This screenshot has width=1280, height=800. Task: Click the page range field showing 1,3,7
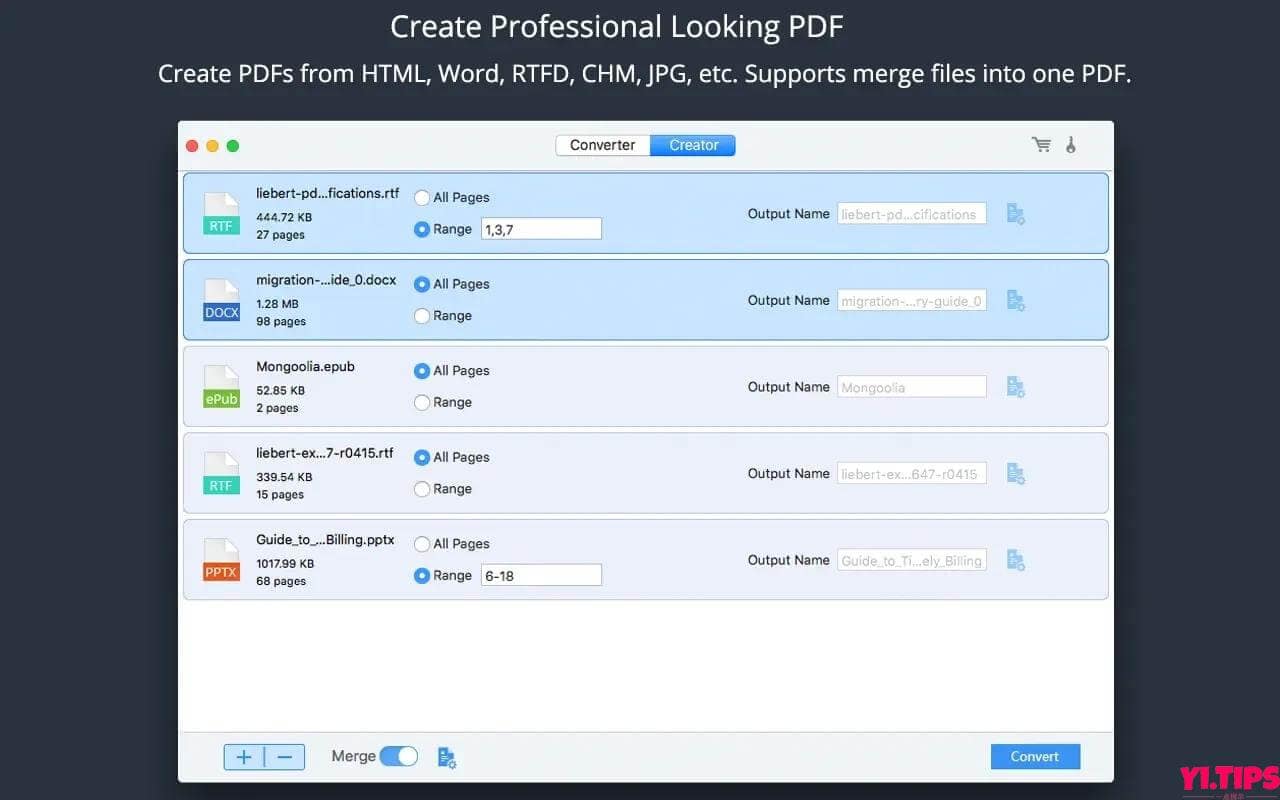541,228
